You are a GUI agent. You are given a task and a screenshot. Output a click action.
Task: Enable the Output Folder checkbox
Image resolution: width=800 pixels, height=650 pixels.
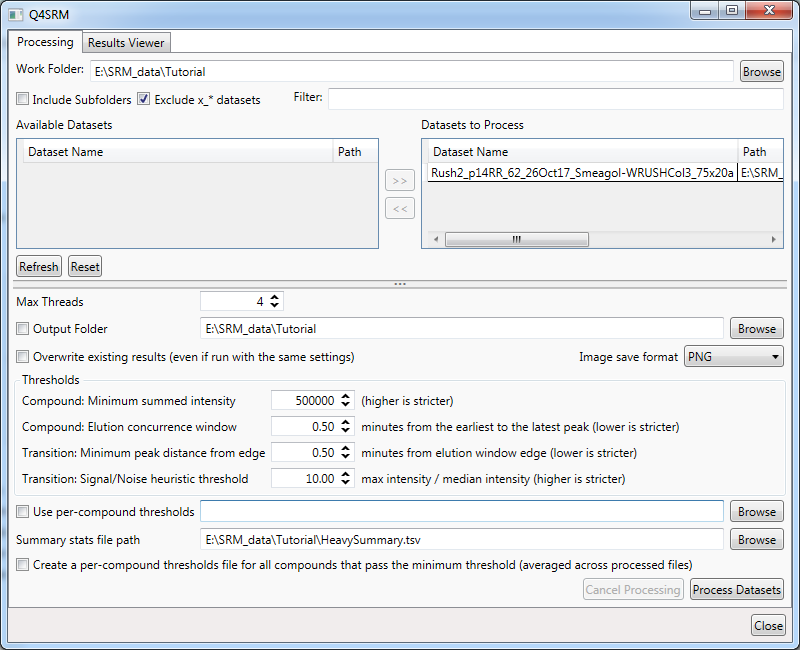tap(22, 329)
